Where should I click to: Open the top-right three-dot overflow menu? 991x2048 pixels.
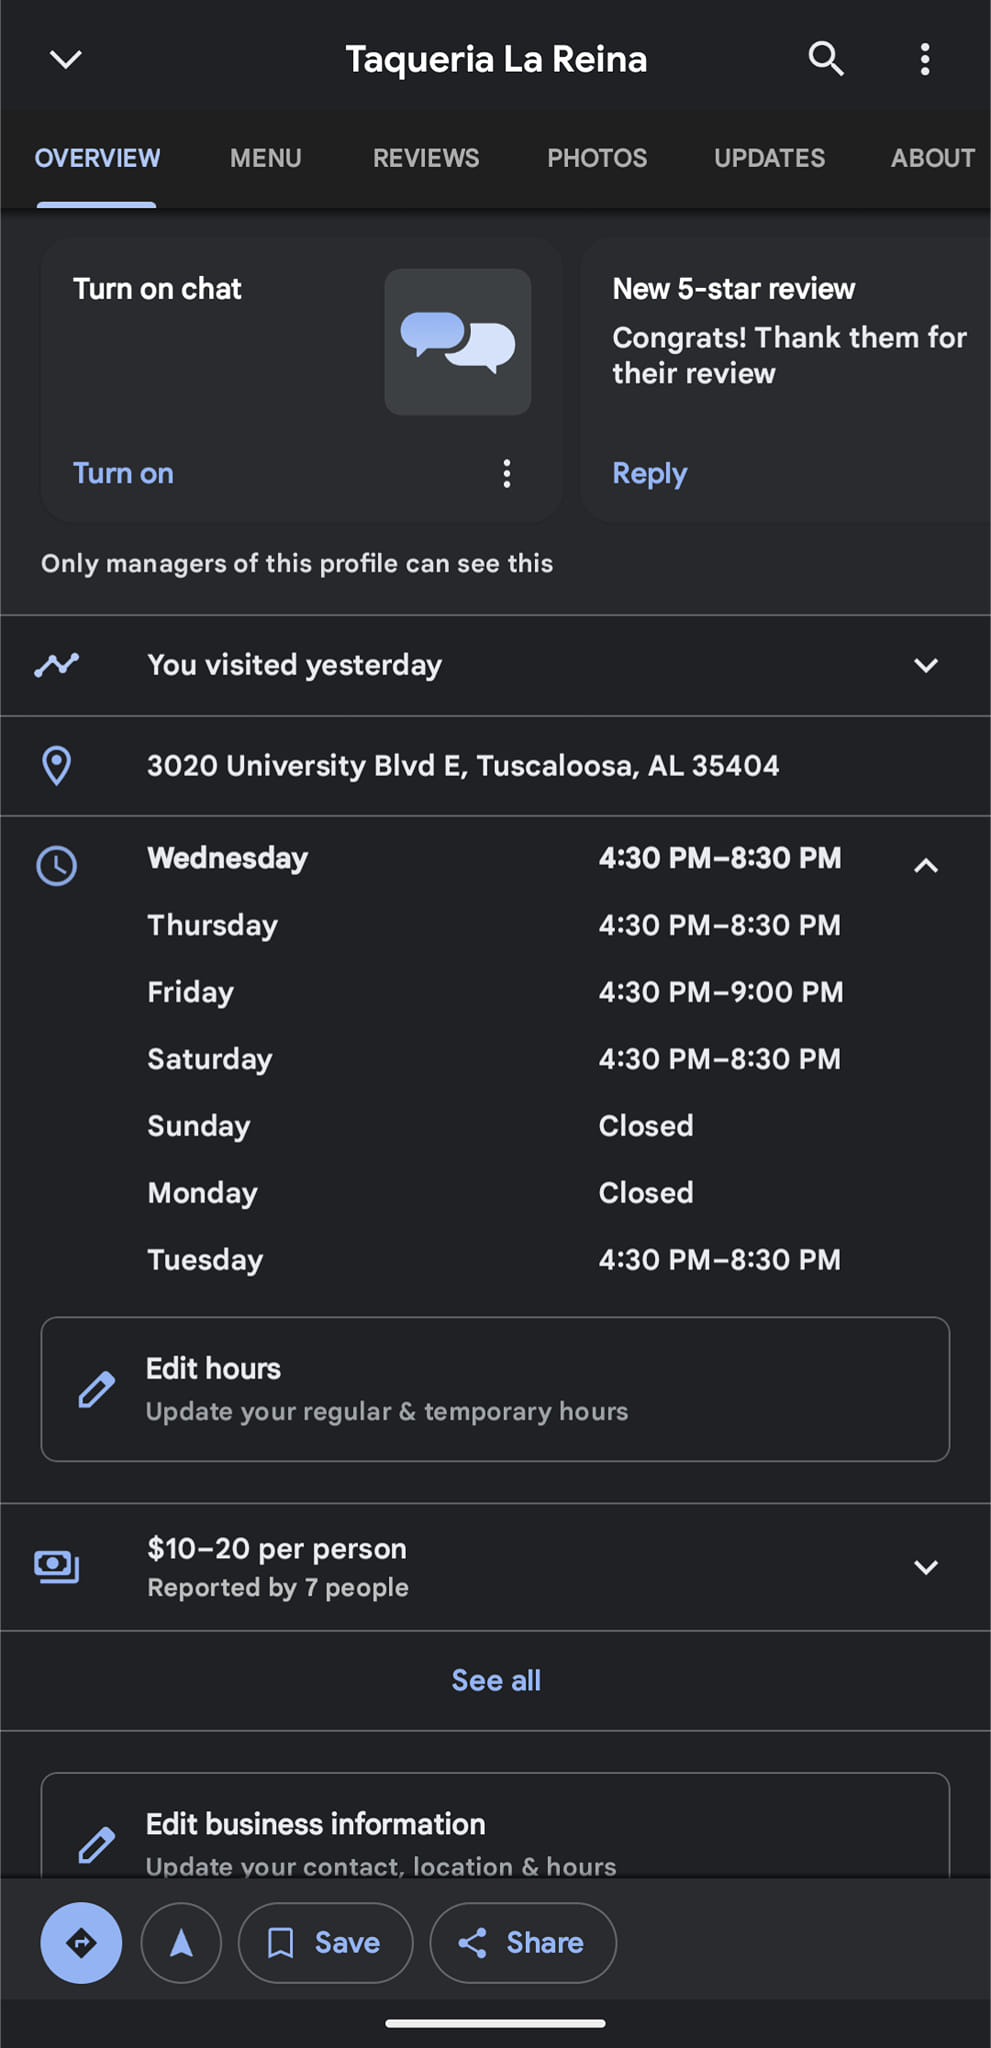[925, 59]
